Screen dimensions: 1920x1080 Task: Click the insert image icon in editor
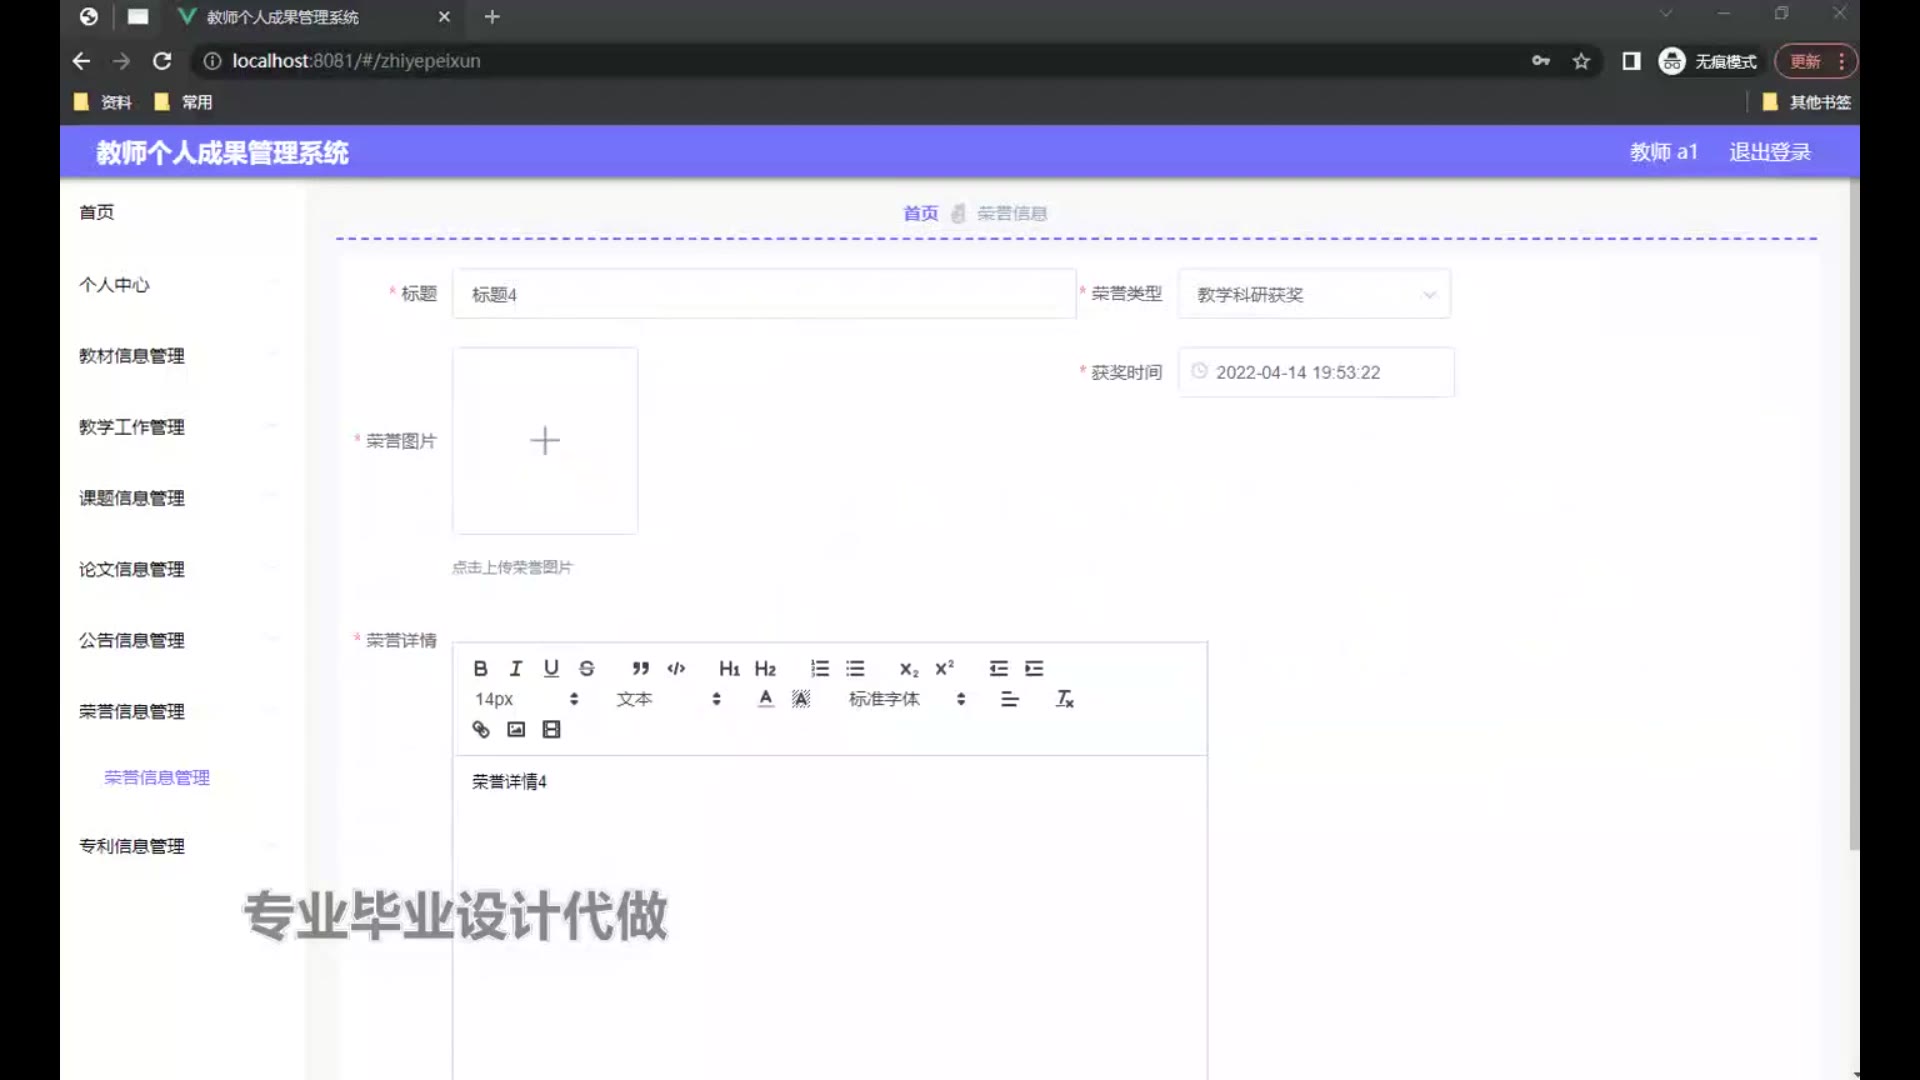(516, 729)
